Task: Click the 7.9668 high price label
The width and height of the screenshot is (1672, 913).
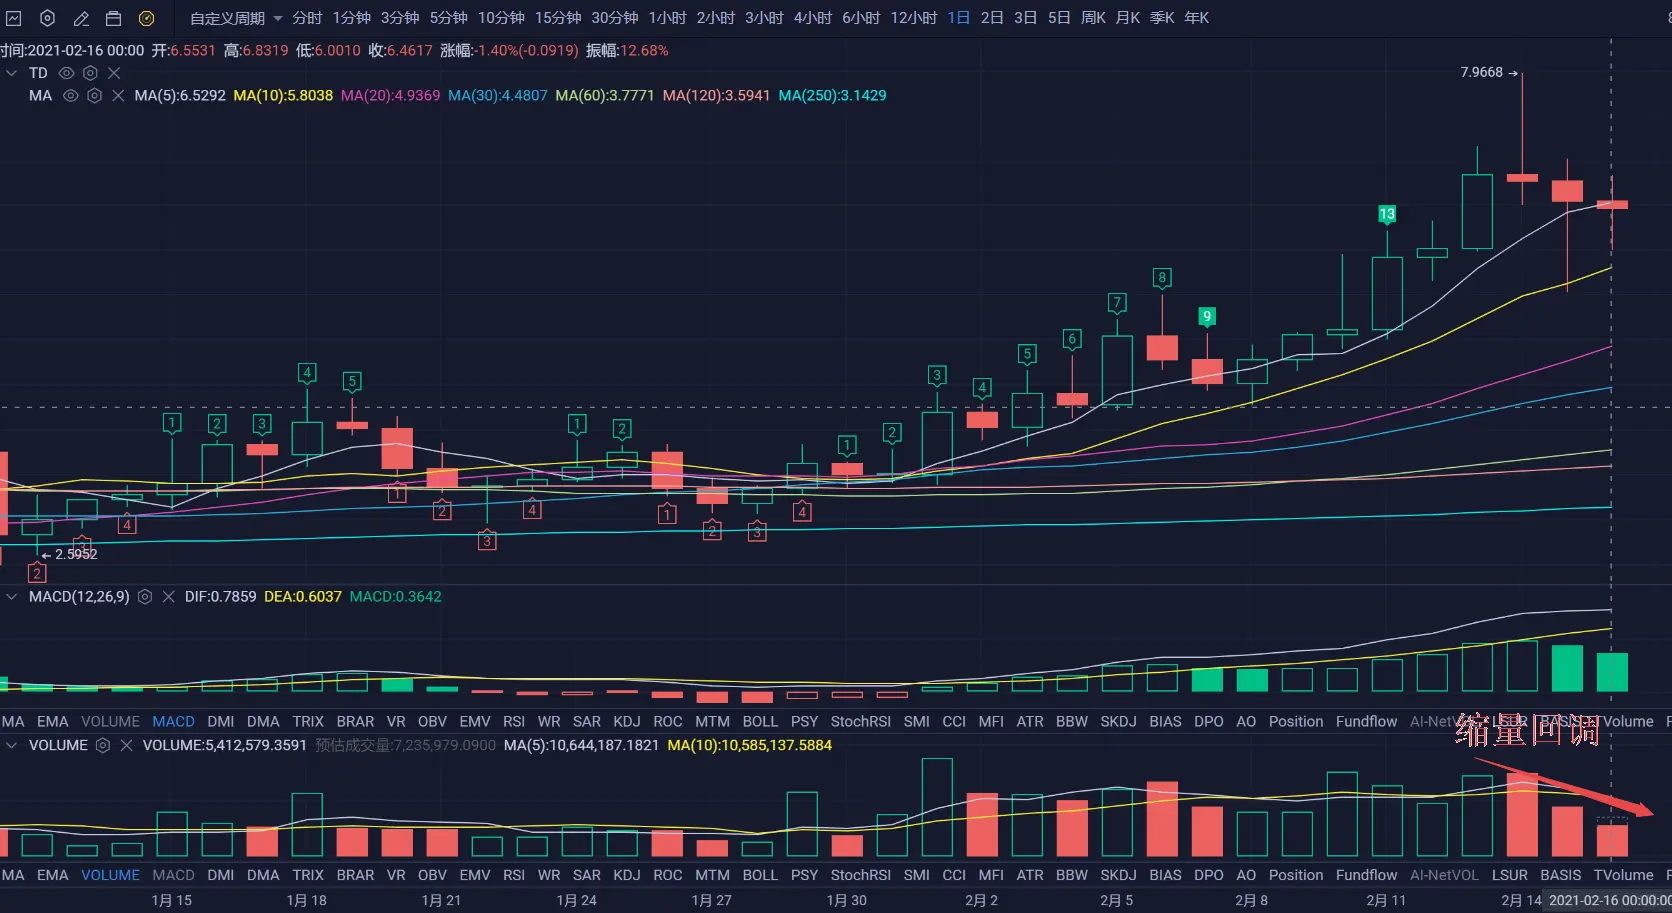Action: click(x=1481, y=72)
